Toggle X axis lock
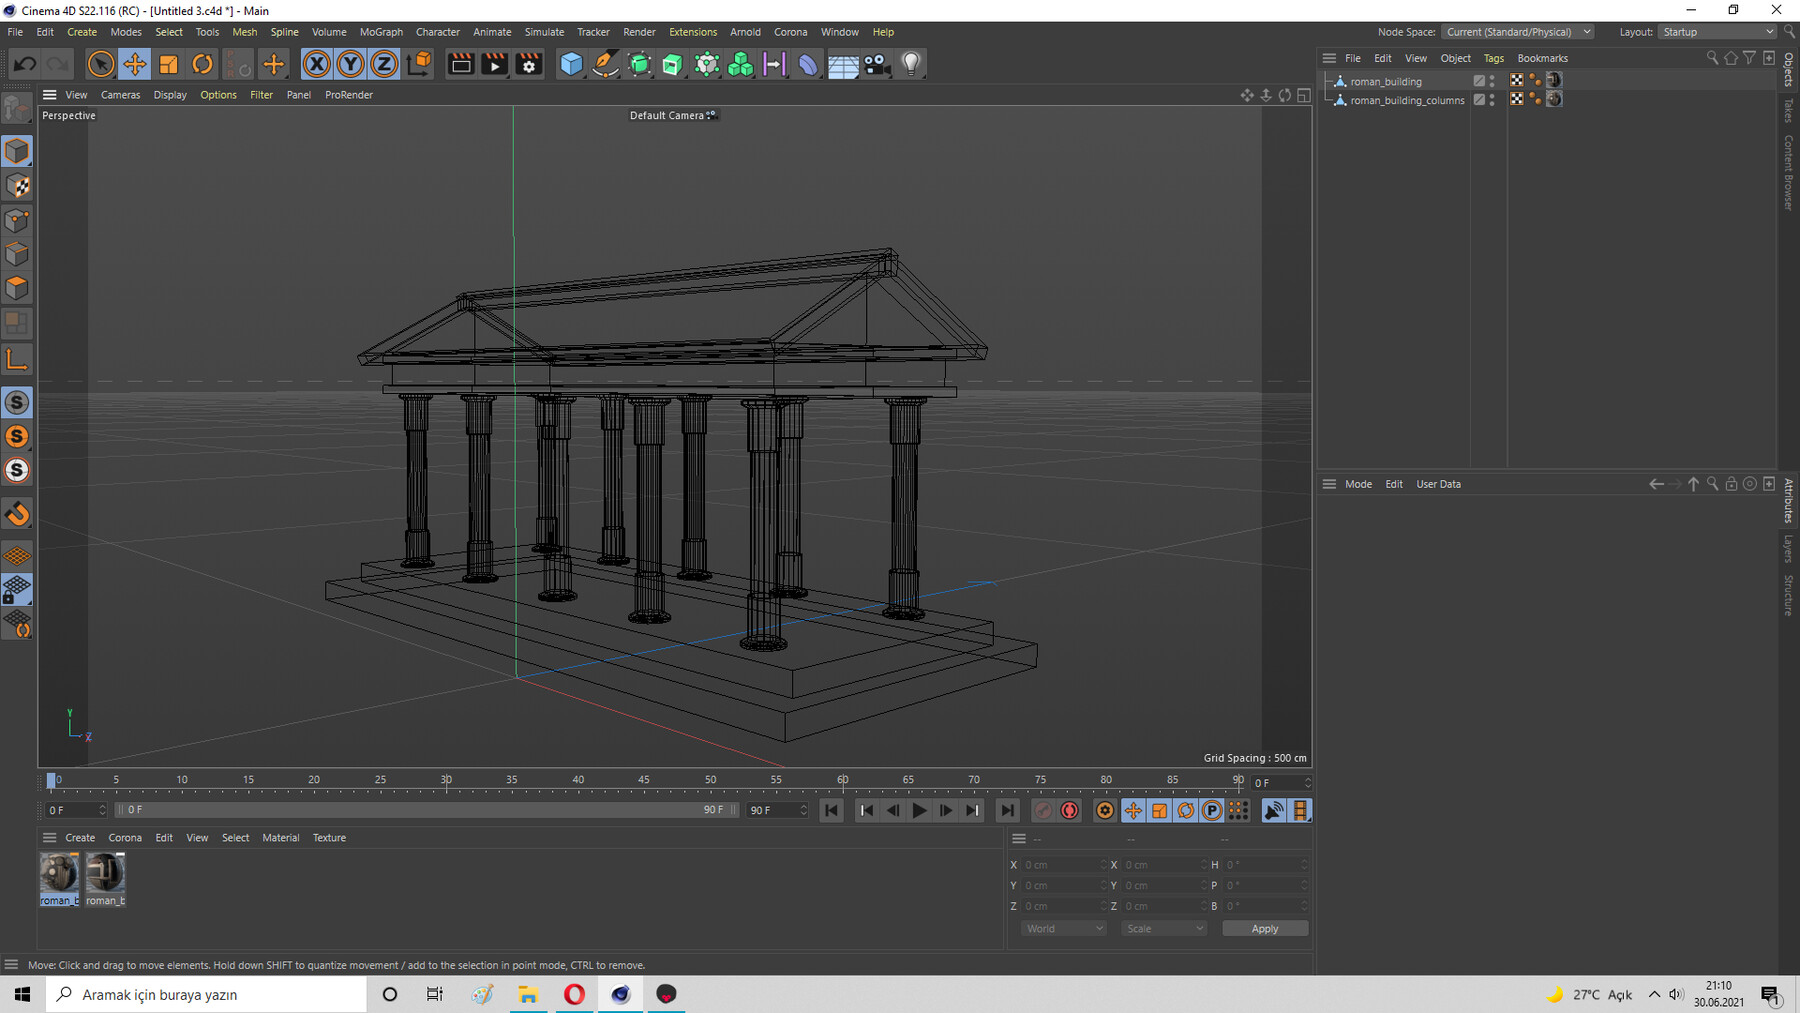This screenshot has height=1013, width=1800. pyautogui.click(x=316, y=64)
